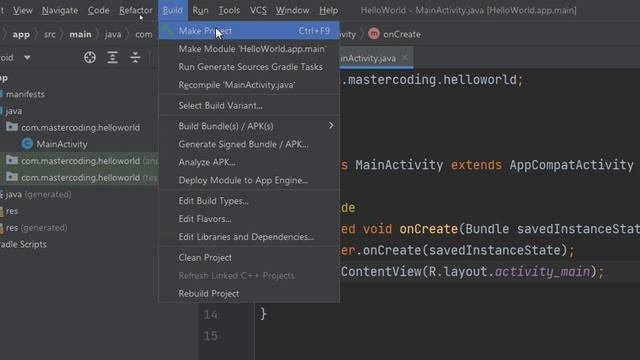Select the manifests folder
Image resolution: width=640 pixels, height=360 pixels.
click(x=25, y=94)
